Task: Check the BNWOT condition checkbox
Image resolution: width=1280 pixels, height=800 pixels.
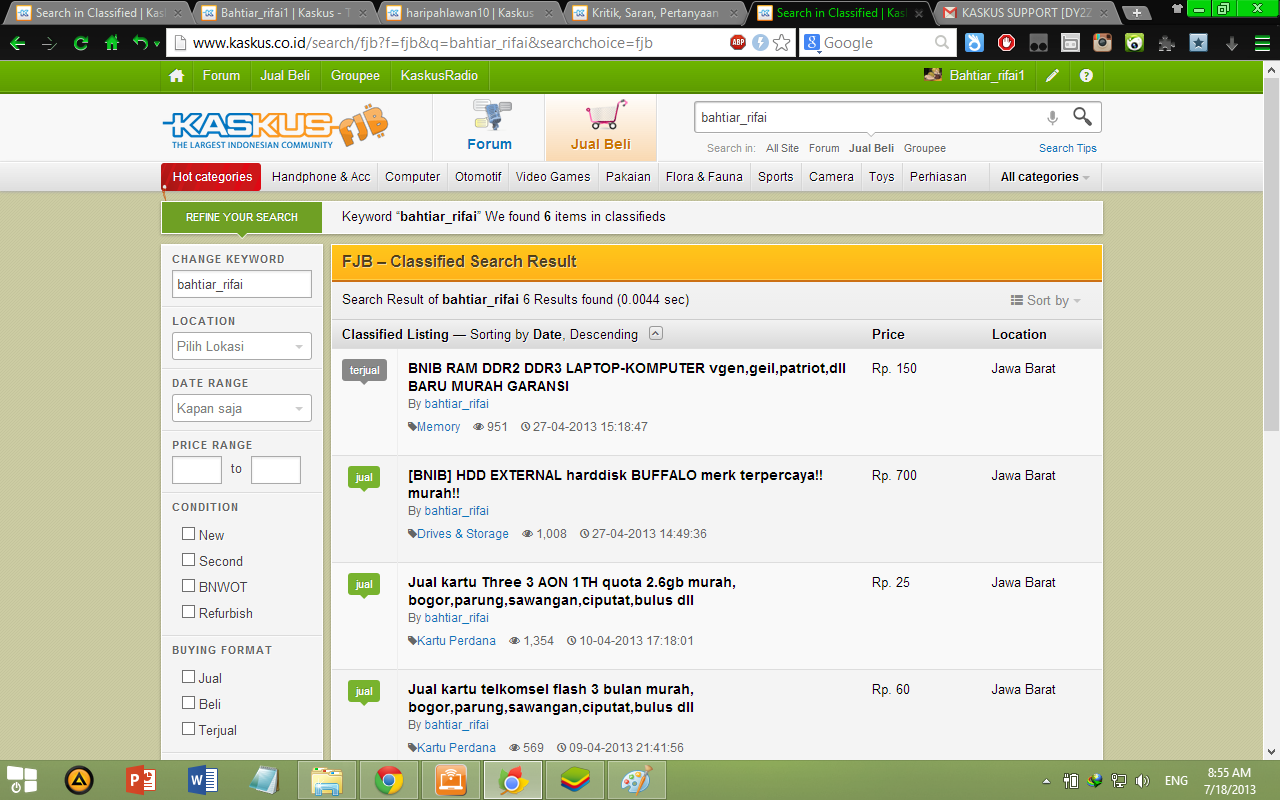Action: click(x=188, y=586)
